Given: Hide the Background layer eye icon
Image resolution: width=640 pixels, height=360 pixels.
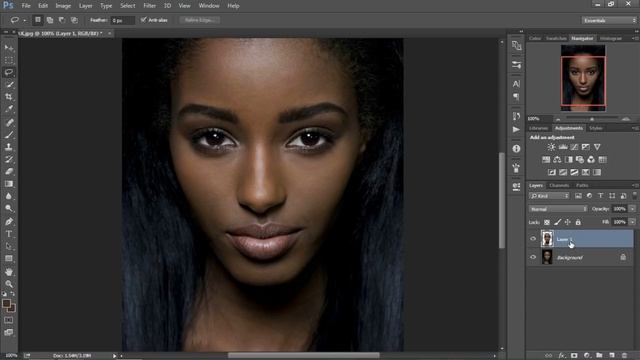Looking at the screenshot, I should click(533, 257).
